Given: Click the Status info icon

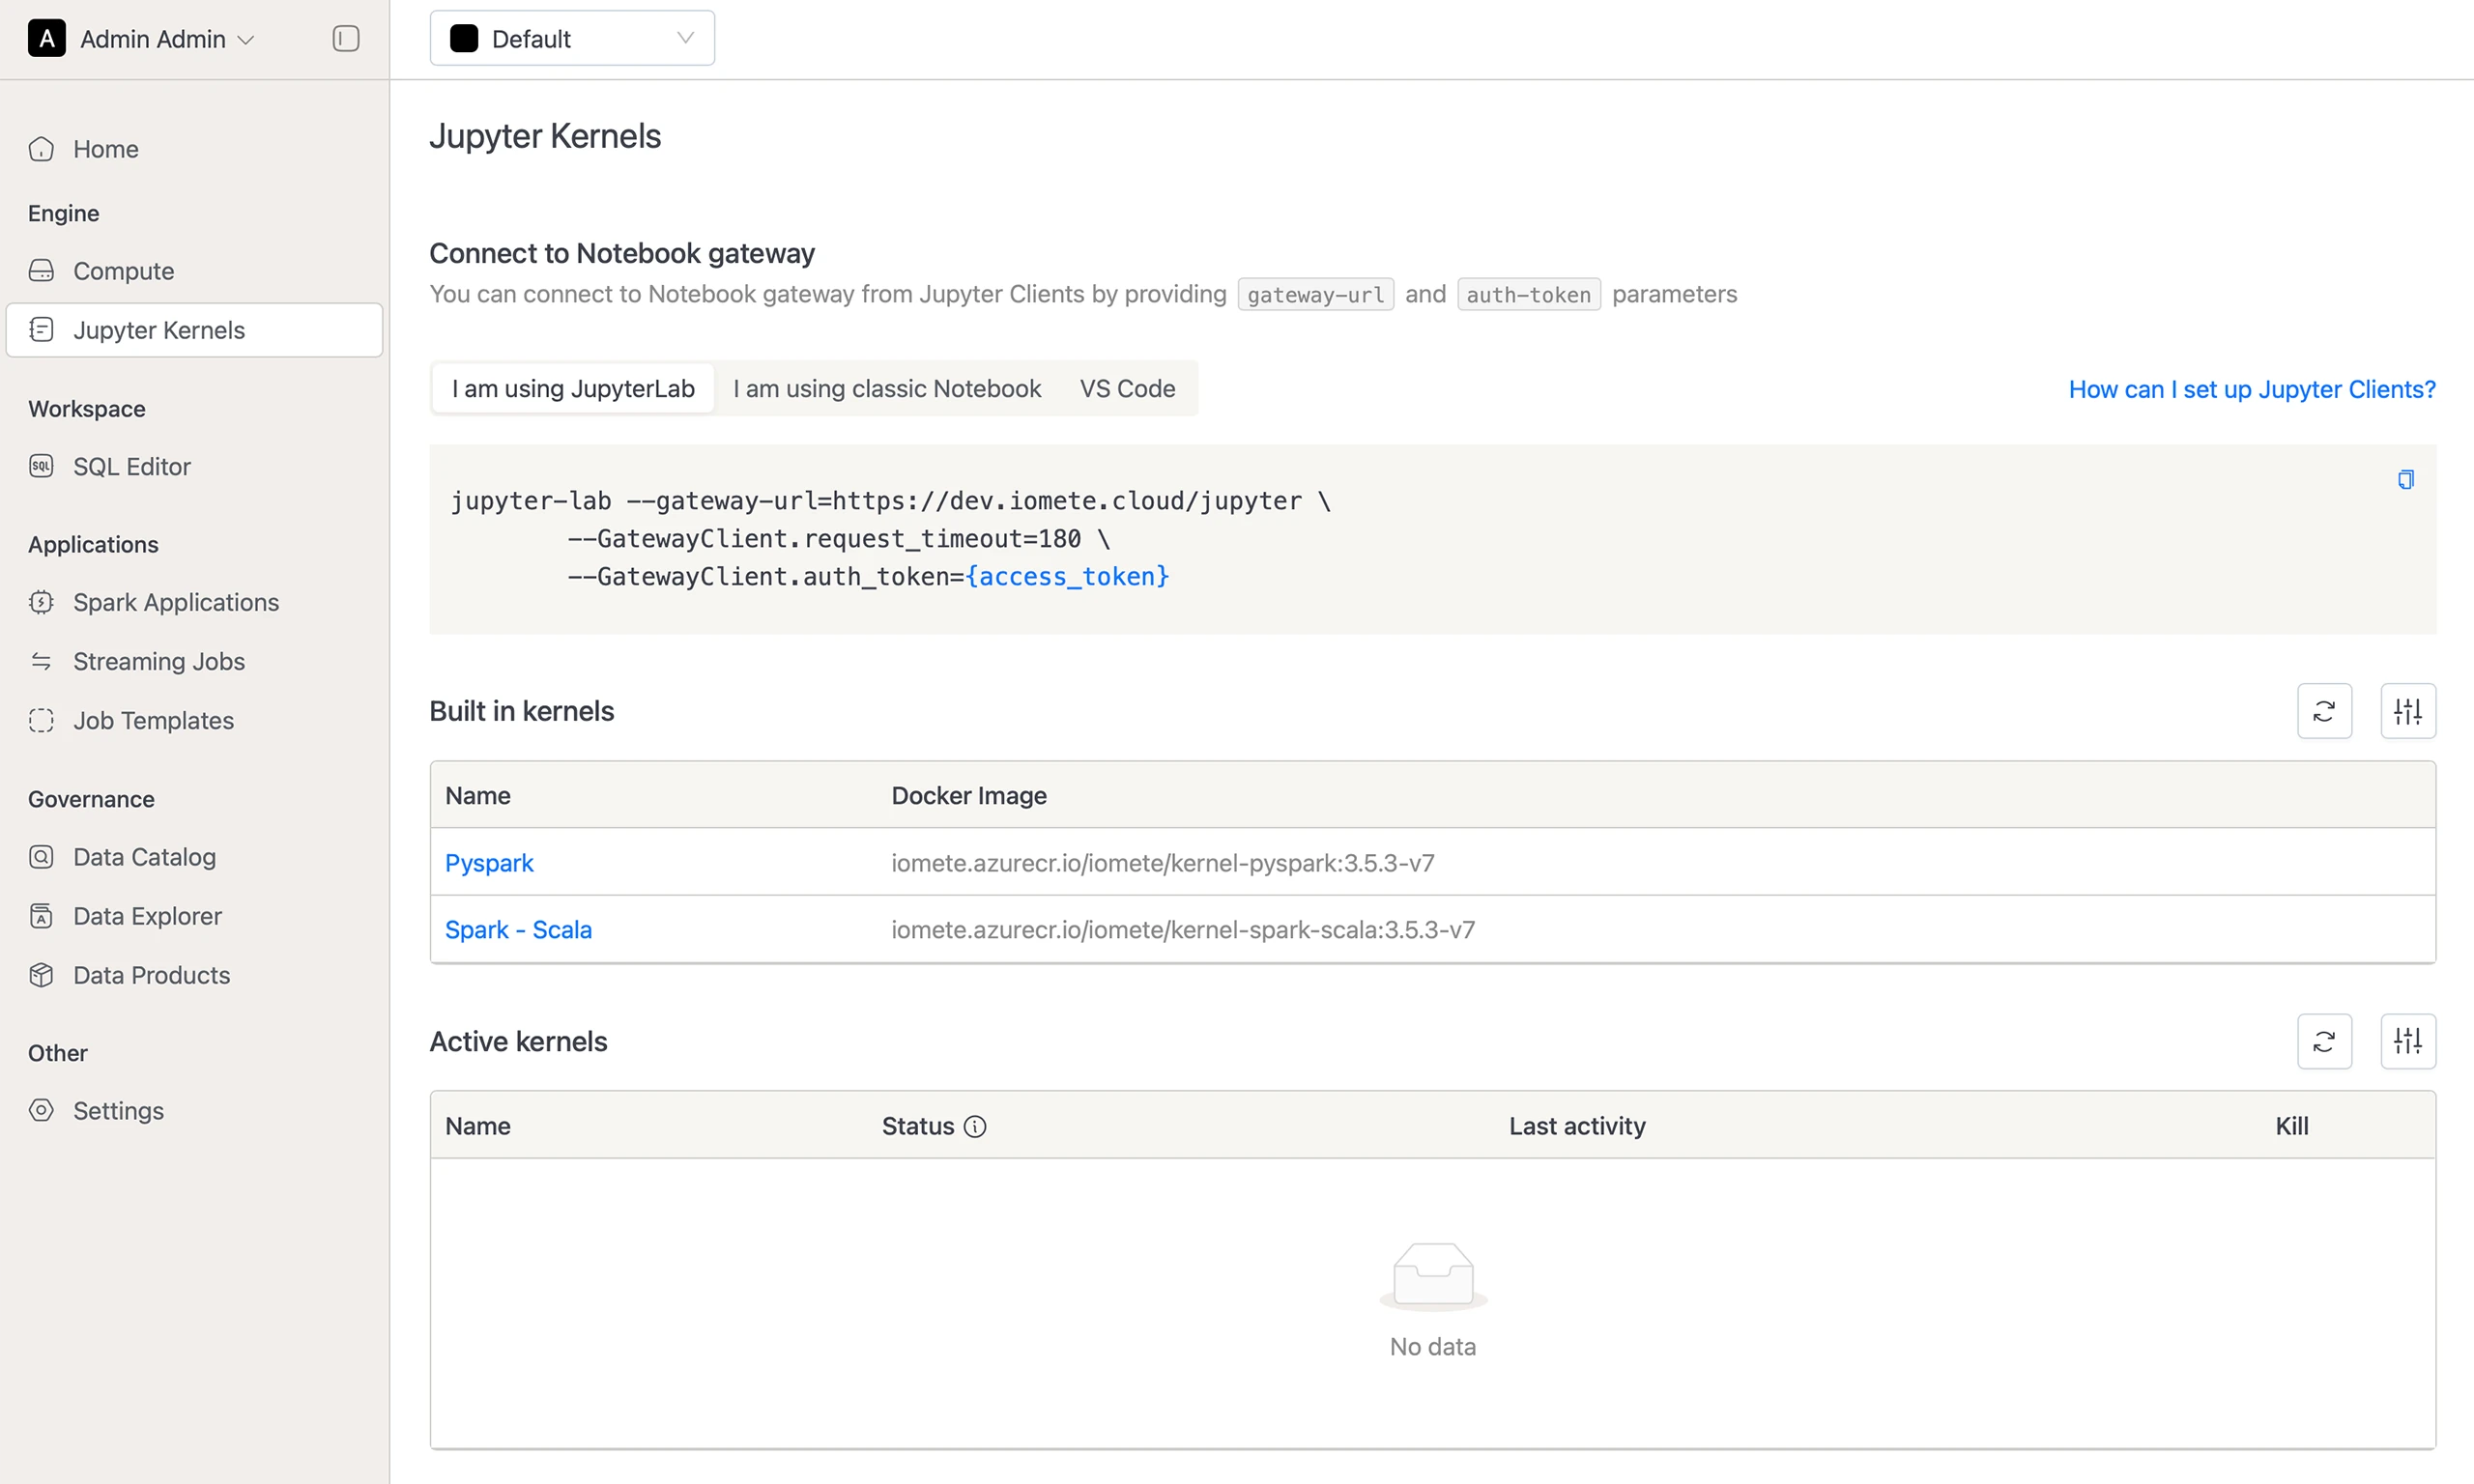Looking at the screenshot, I should tap(975, 1127).
